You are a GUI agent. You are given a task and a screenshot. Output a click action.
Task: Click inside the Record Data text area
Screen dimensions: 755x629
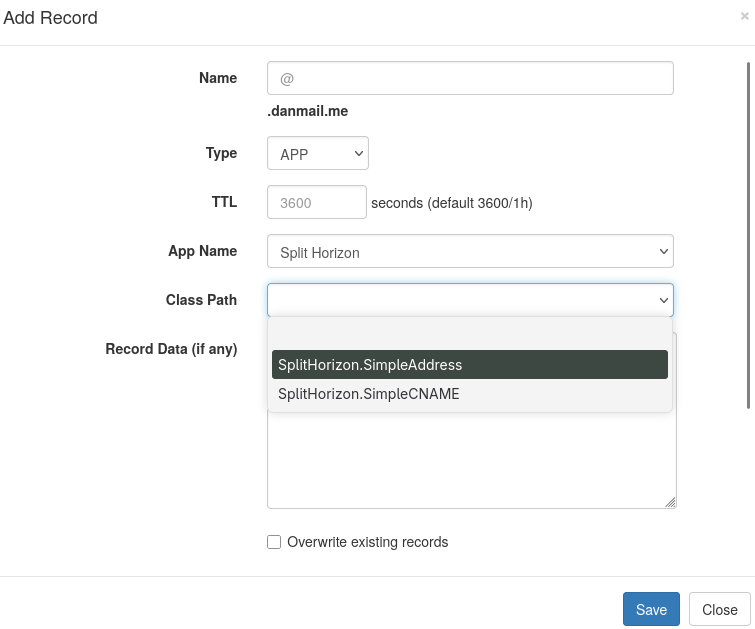(x=470, y=460)
